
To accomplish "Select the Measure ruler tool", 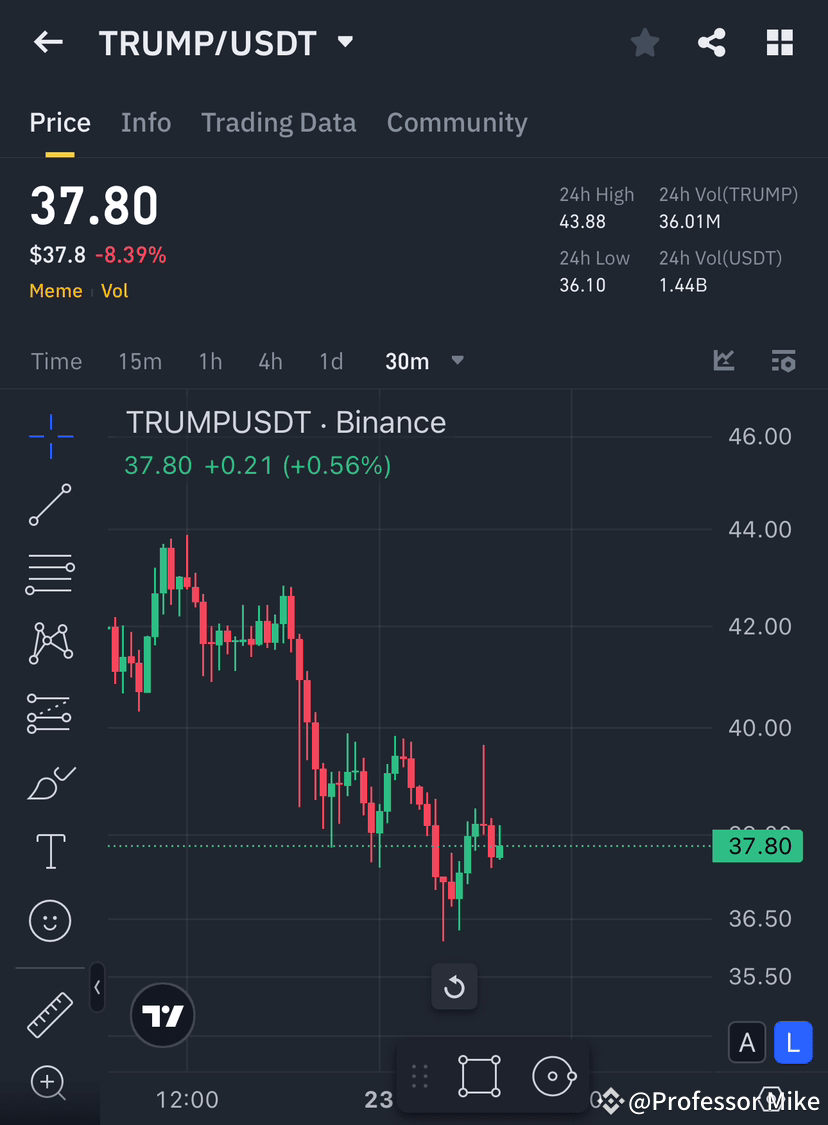I will point(49,1014).
